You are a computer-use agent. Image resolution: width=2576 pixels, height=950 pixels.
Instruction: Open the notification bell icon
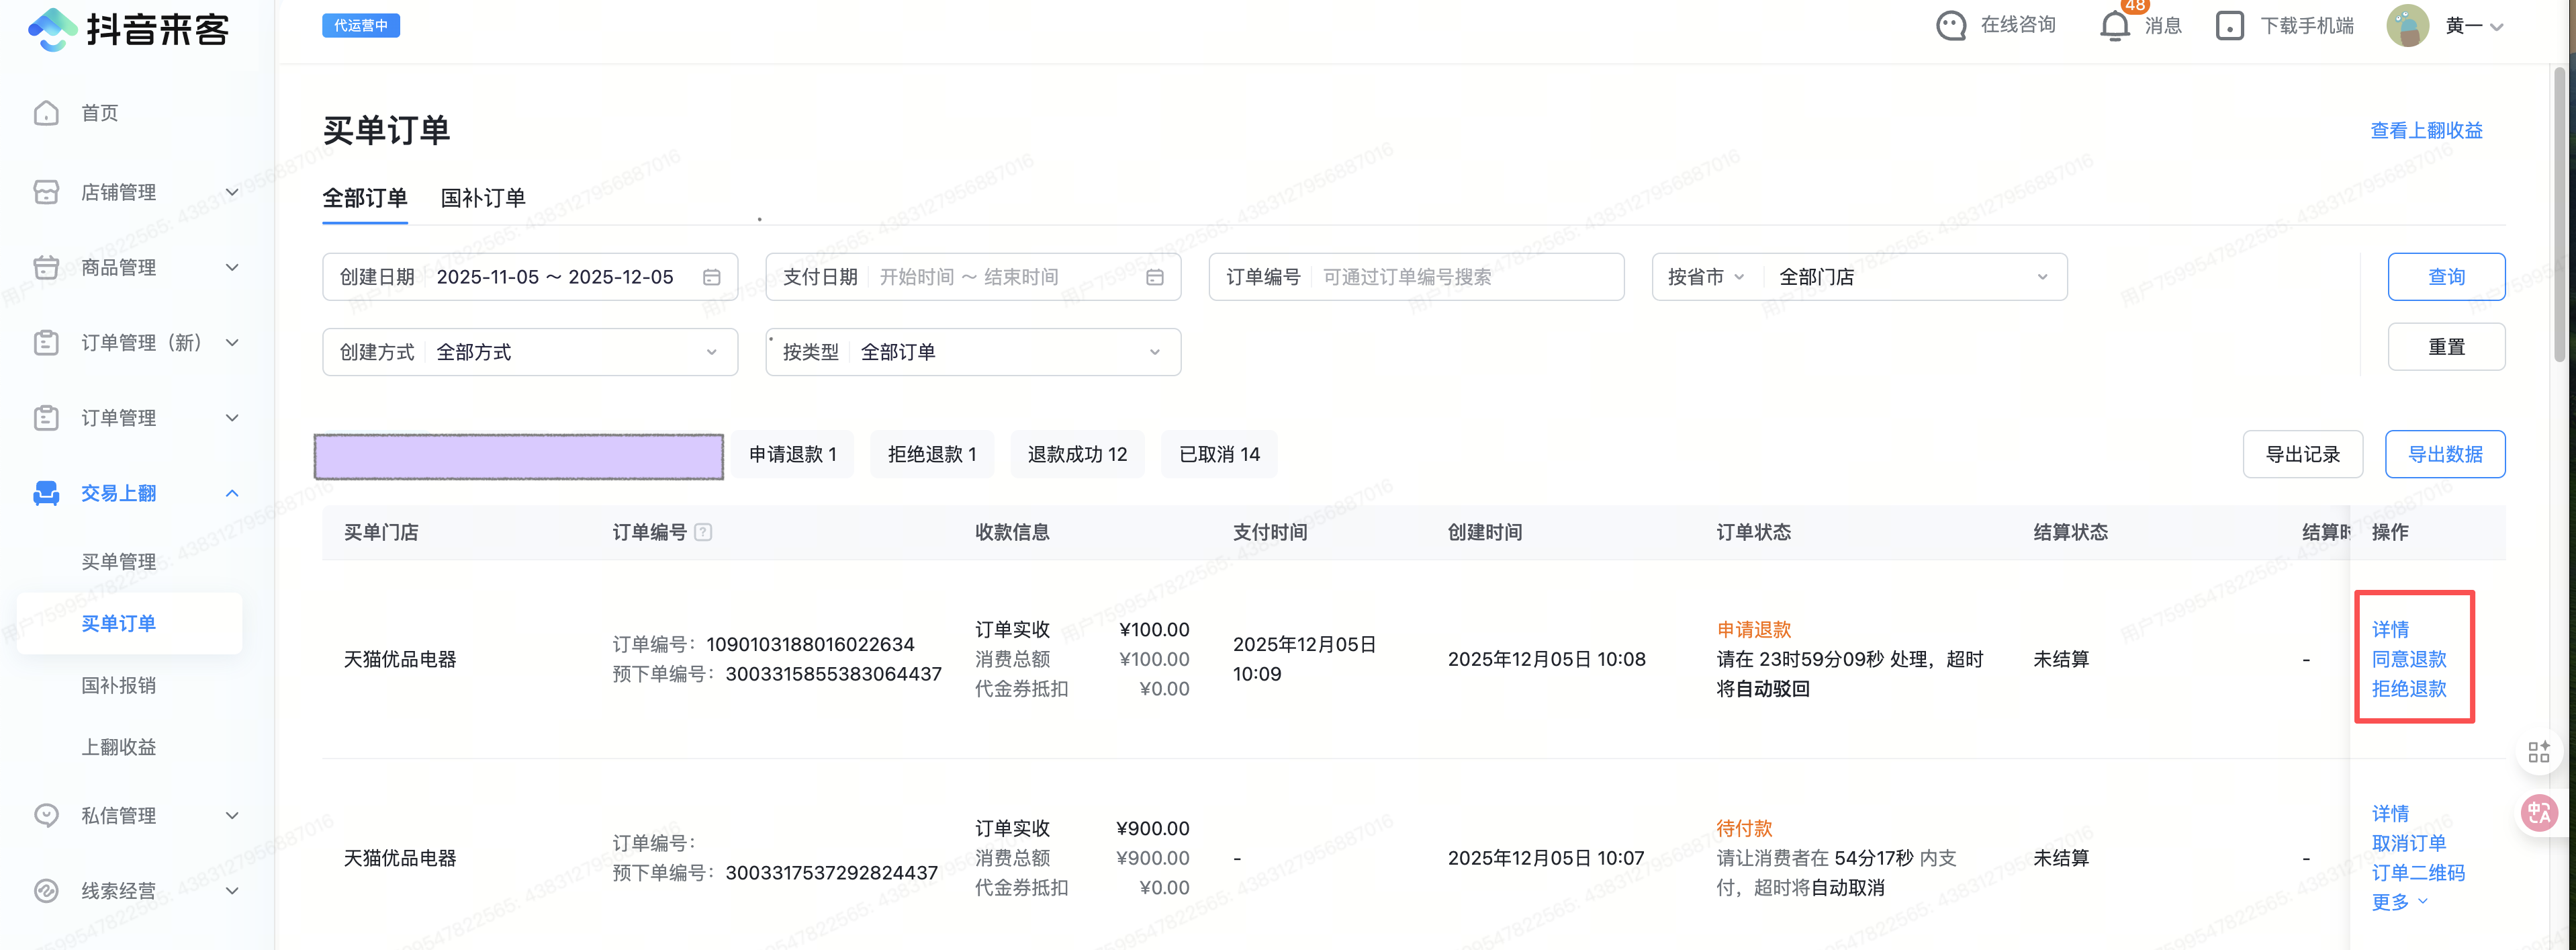[x=2114, y=26]
